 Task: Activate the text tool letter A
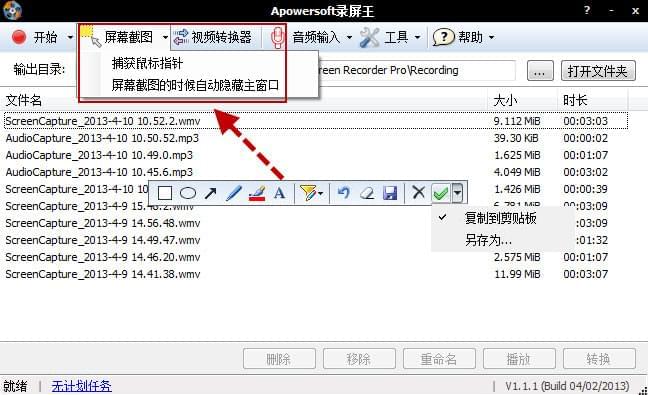click(279, 193)
